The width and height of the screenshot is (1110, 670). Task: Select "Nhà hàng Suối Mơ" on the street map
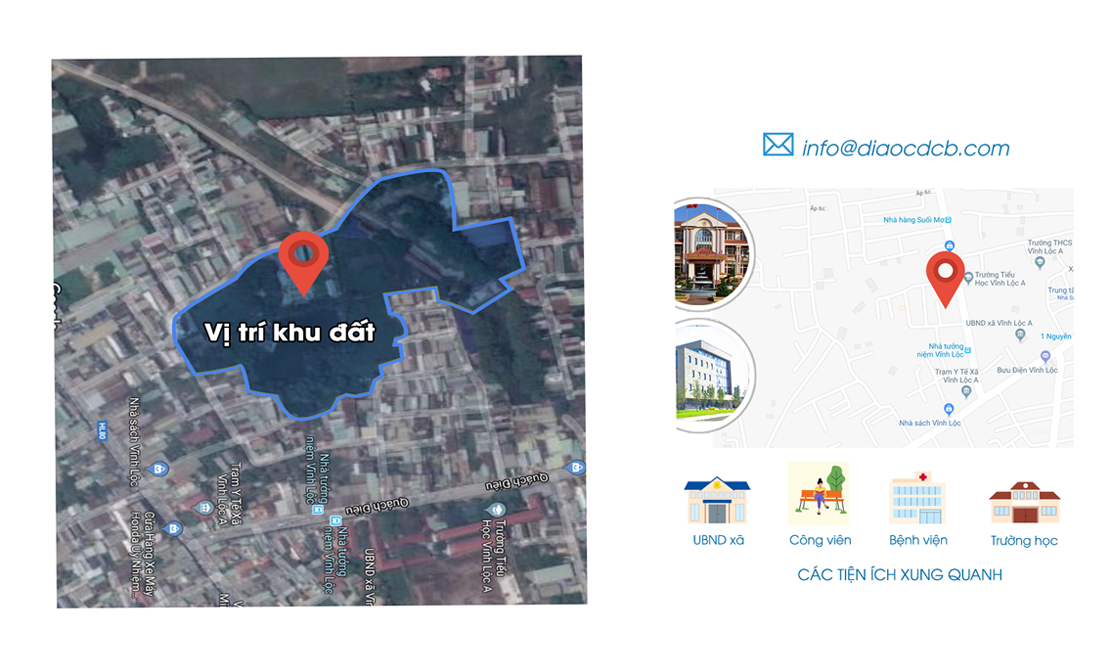(913, 220)
